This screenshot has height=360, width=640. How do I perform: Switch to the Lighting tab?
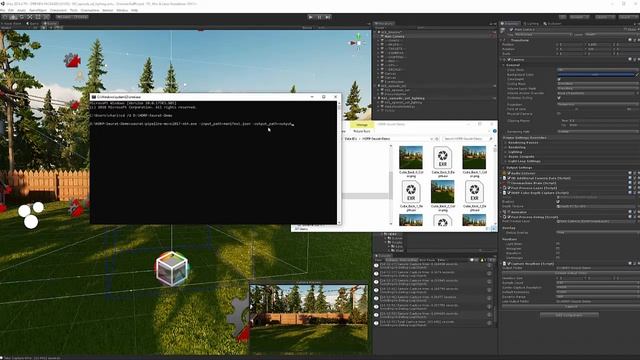click(531, 24)
